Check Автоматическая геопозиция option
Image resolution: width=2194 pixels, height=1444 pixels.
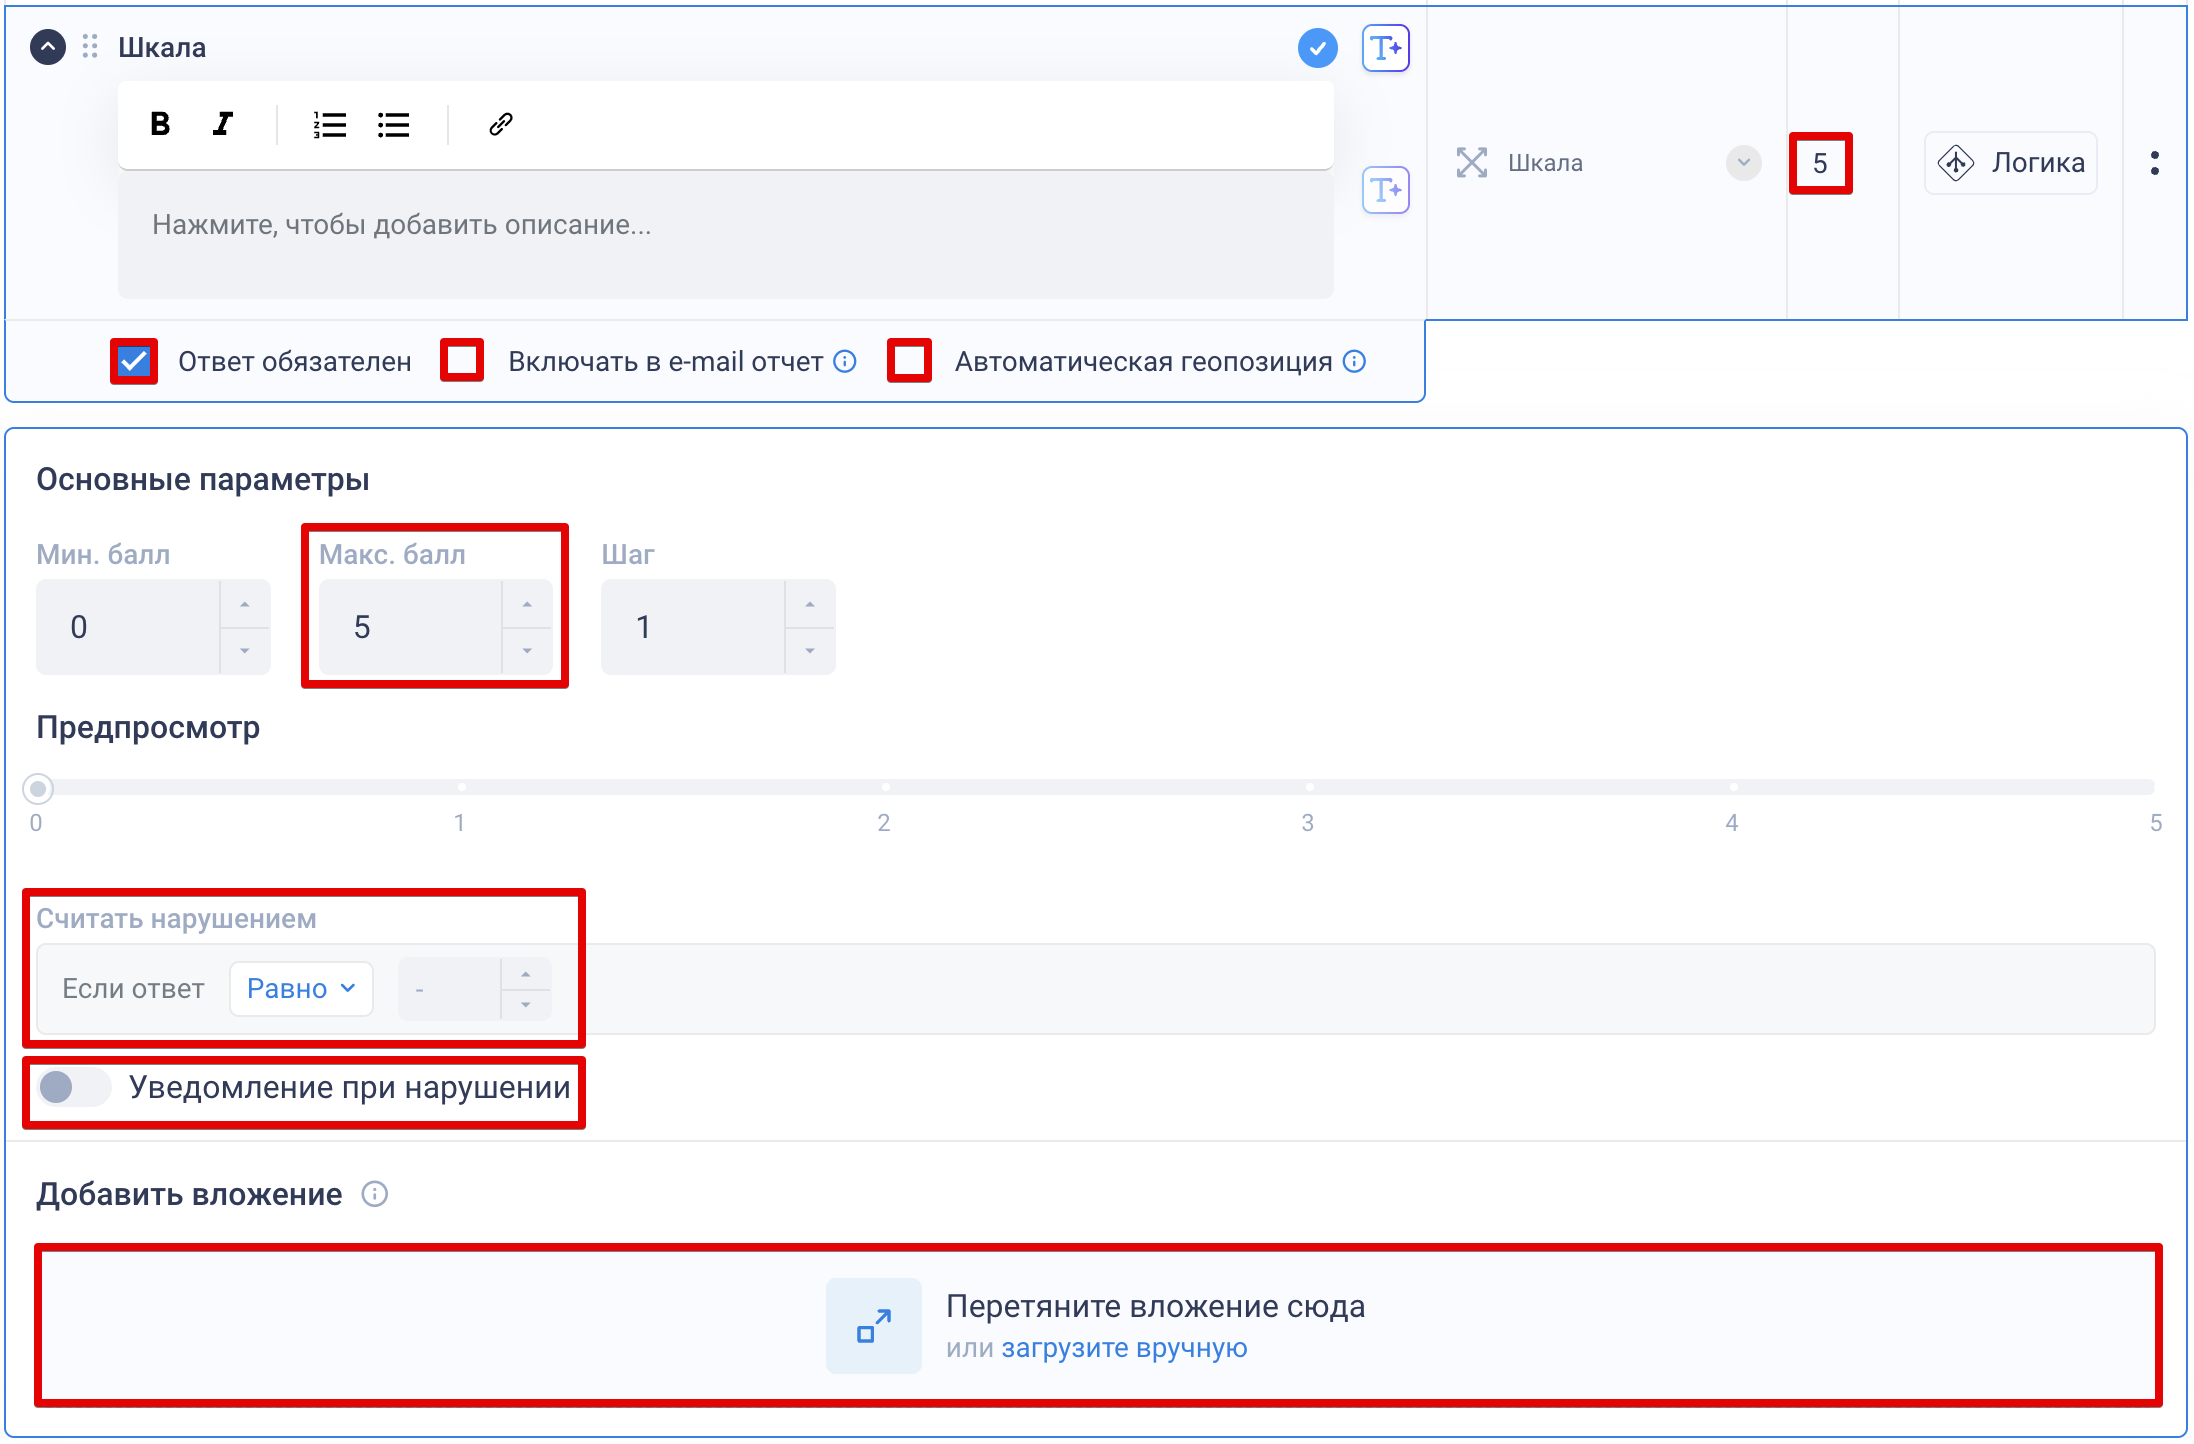(909, 361)
